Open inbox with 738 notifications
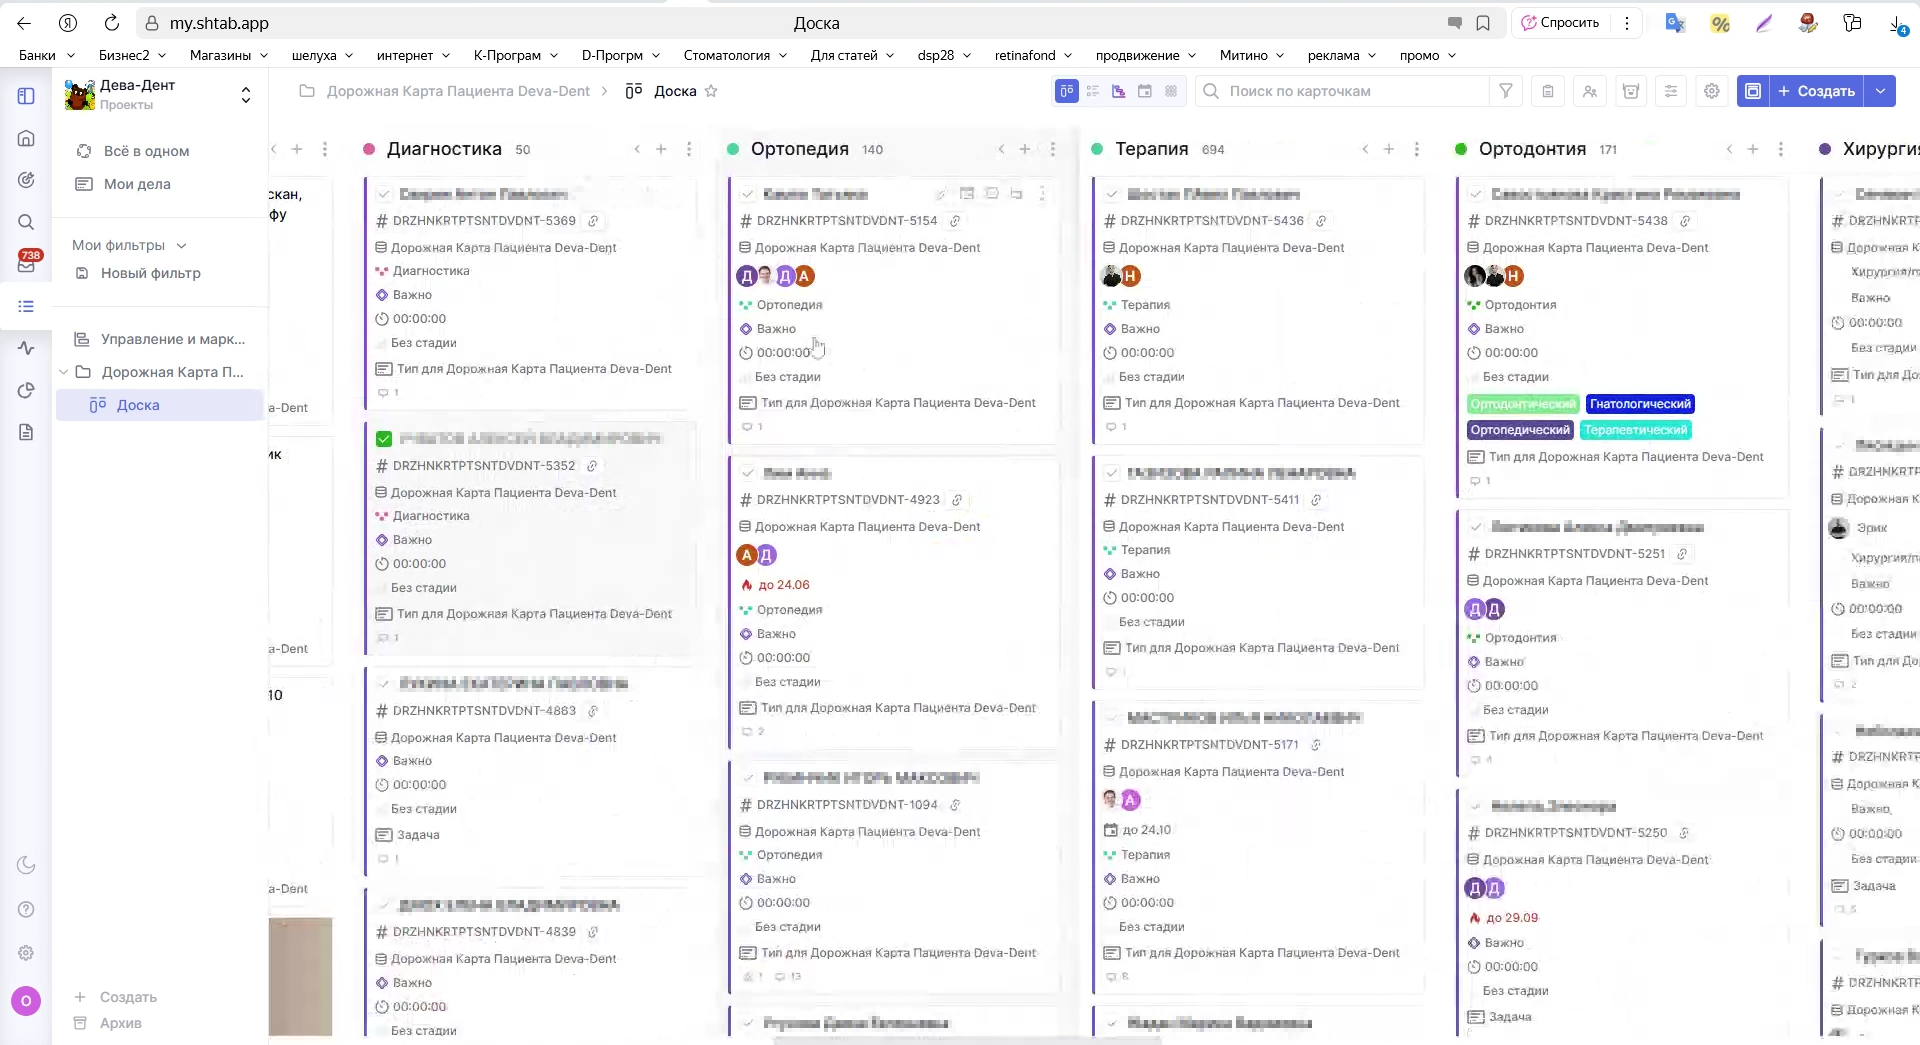The height and width of the screenshot is (1045, 1920). pyautogui.click(x=26, y=263)
